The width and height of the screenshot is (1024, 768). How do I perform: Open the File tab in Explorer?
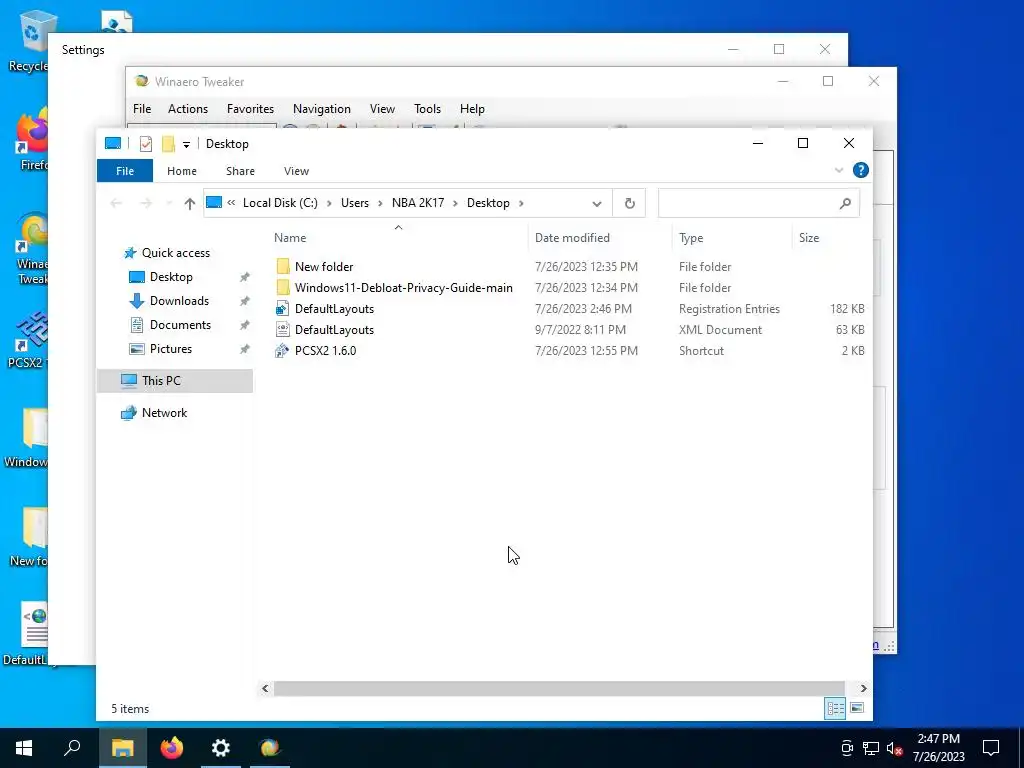(x=125, y=171)
